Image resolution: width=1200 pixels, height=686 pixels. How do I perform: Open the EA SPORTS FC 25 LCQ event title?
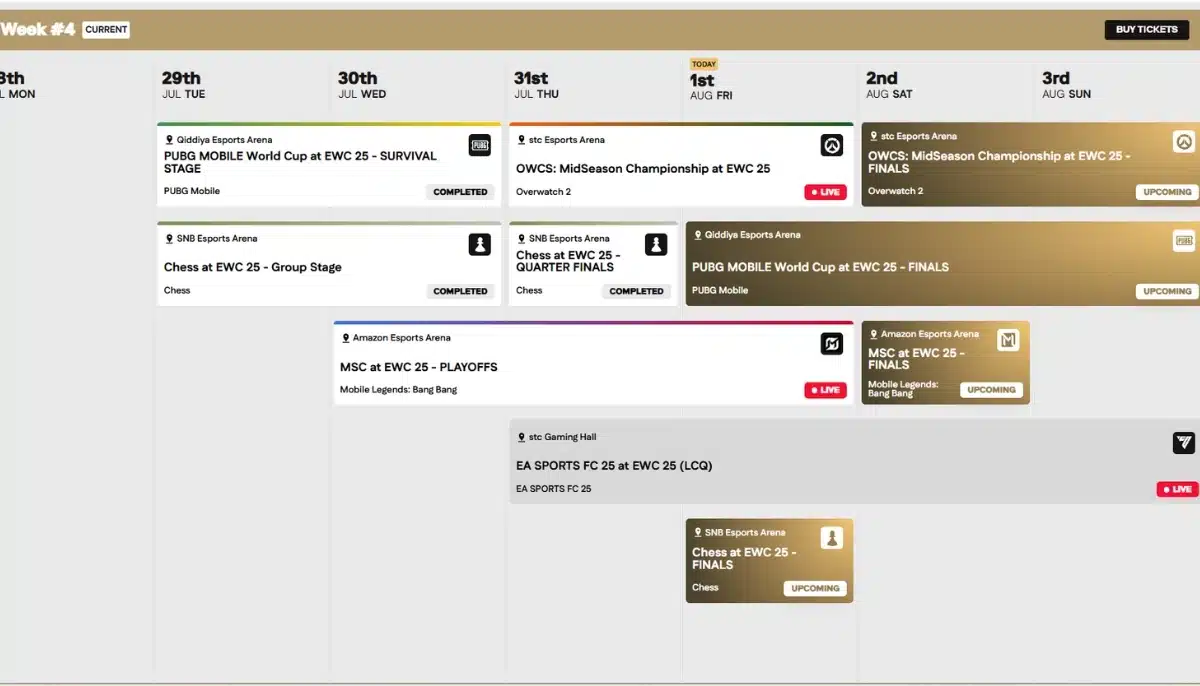click(x=614, y=466)
